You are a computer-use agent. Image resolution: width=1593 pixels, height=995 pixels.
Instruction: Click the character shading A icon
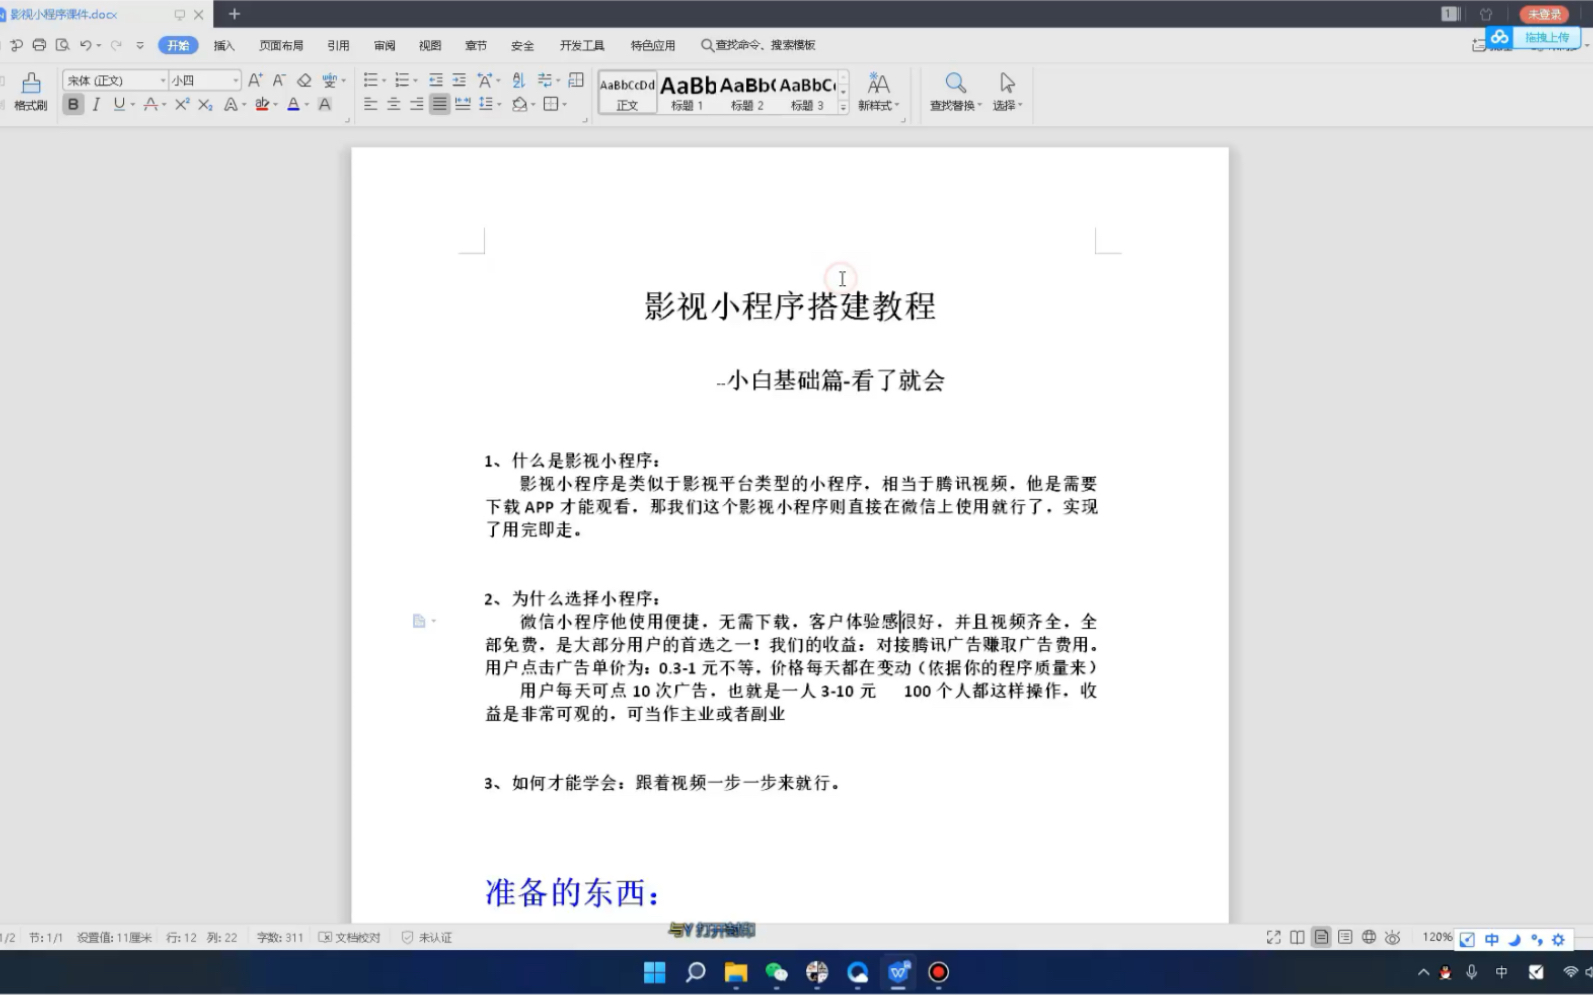pos(325,104)
